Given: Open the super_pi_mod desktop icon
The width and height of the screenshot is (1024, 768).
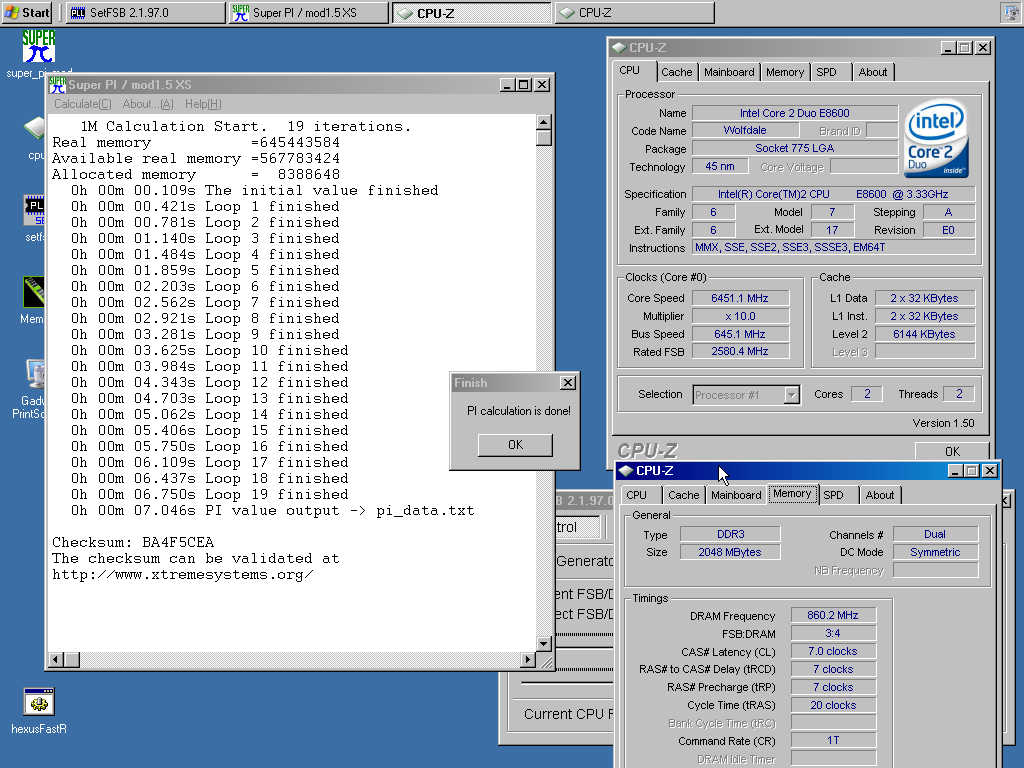Looking at the screenshot, I should (39, 47).
